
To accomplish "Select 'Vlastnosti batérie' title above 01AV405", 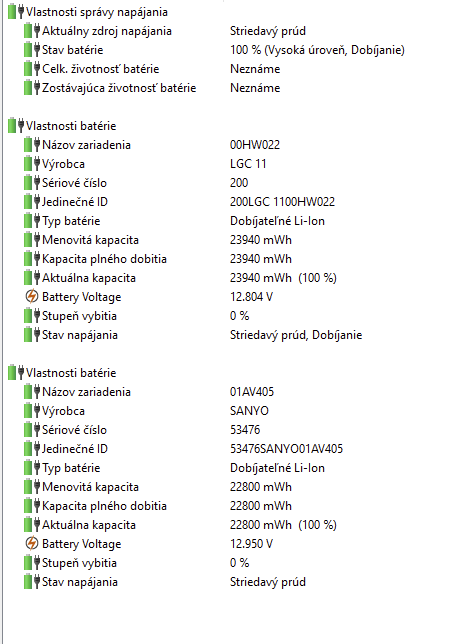I will 71,373.
